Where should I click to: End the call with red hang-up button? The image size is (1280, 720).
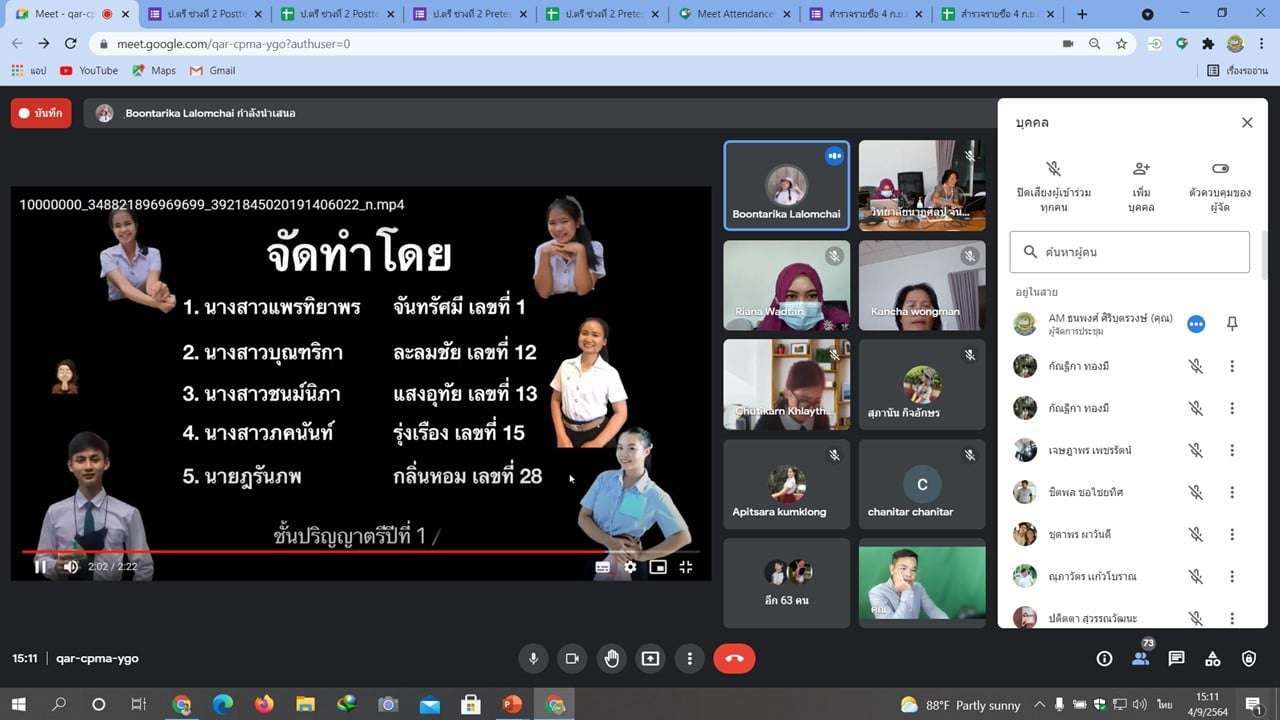coord(733,658)
